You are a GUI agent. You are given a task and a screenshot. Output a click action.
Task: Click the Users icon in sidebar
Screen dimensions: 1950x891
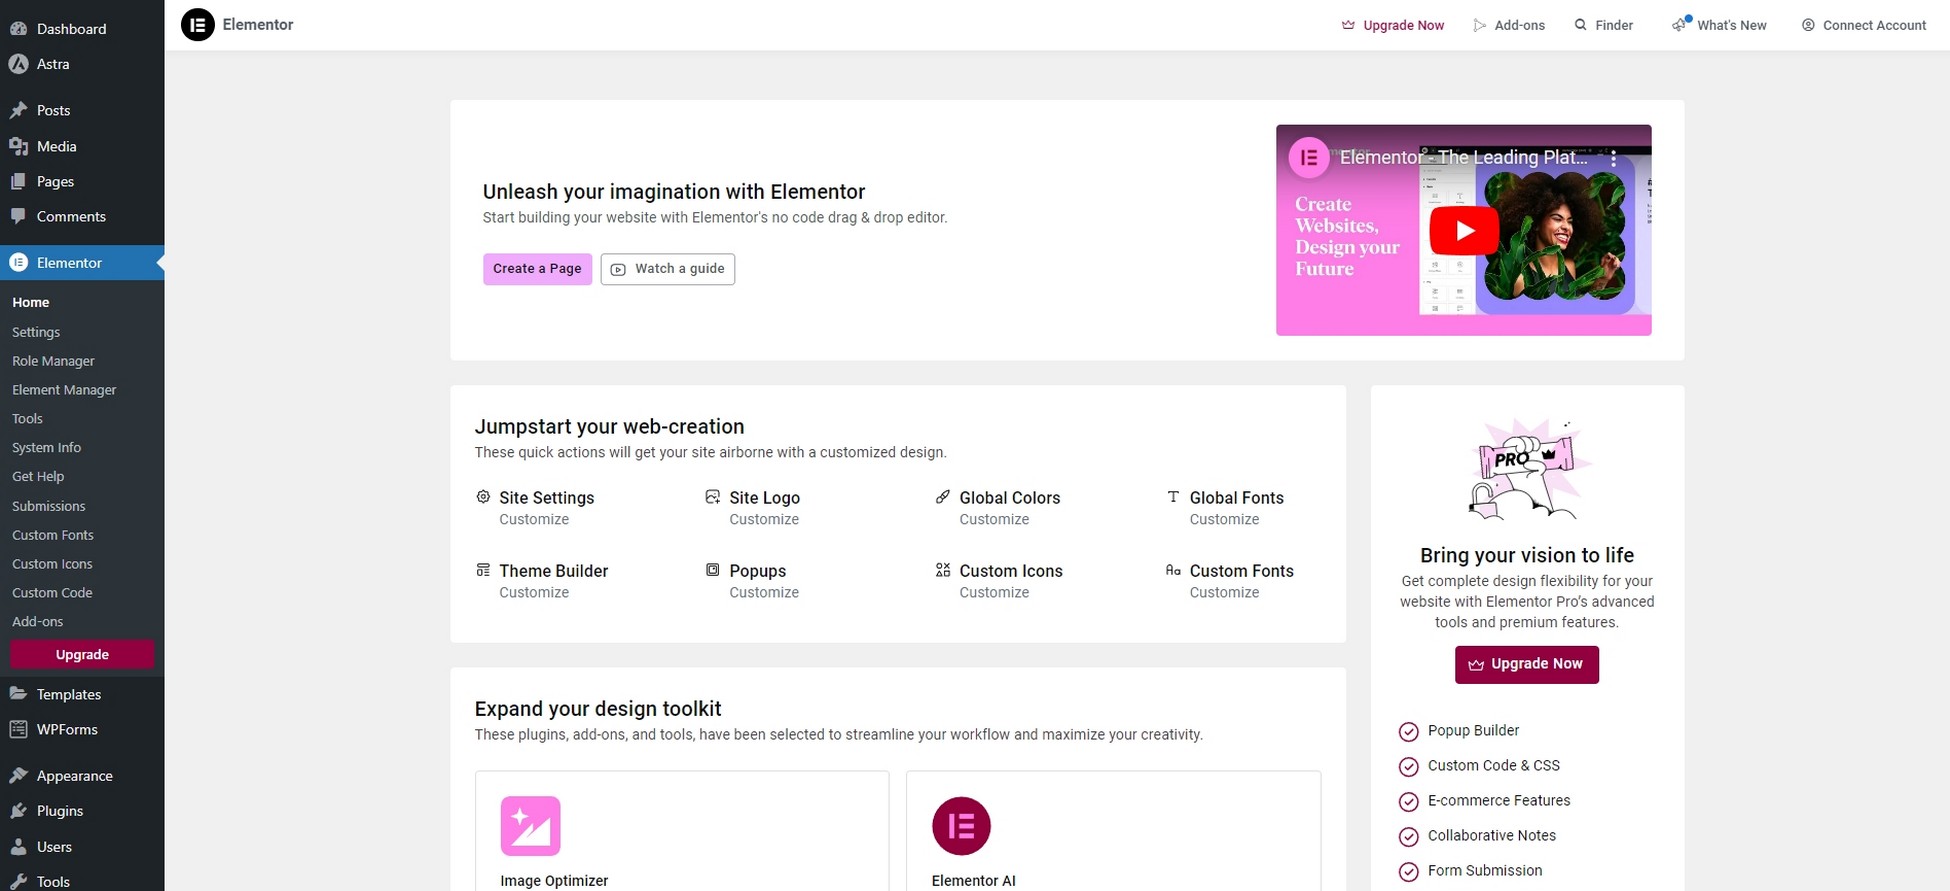click(18, 846)
